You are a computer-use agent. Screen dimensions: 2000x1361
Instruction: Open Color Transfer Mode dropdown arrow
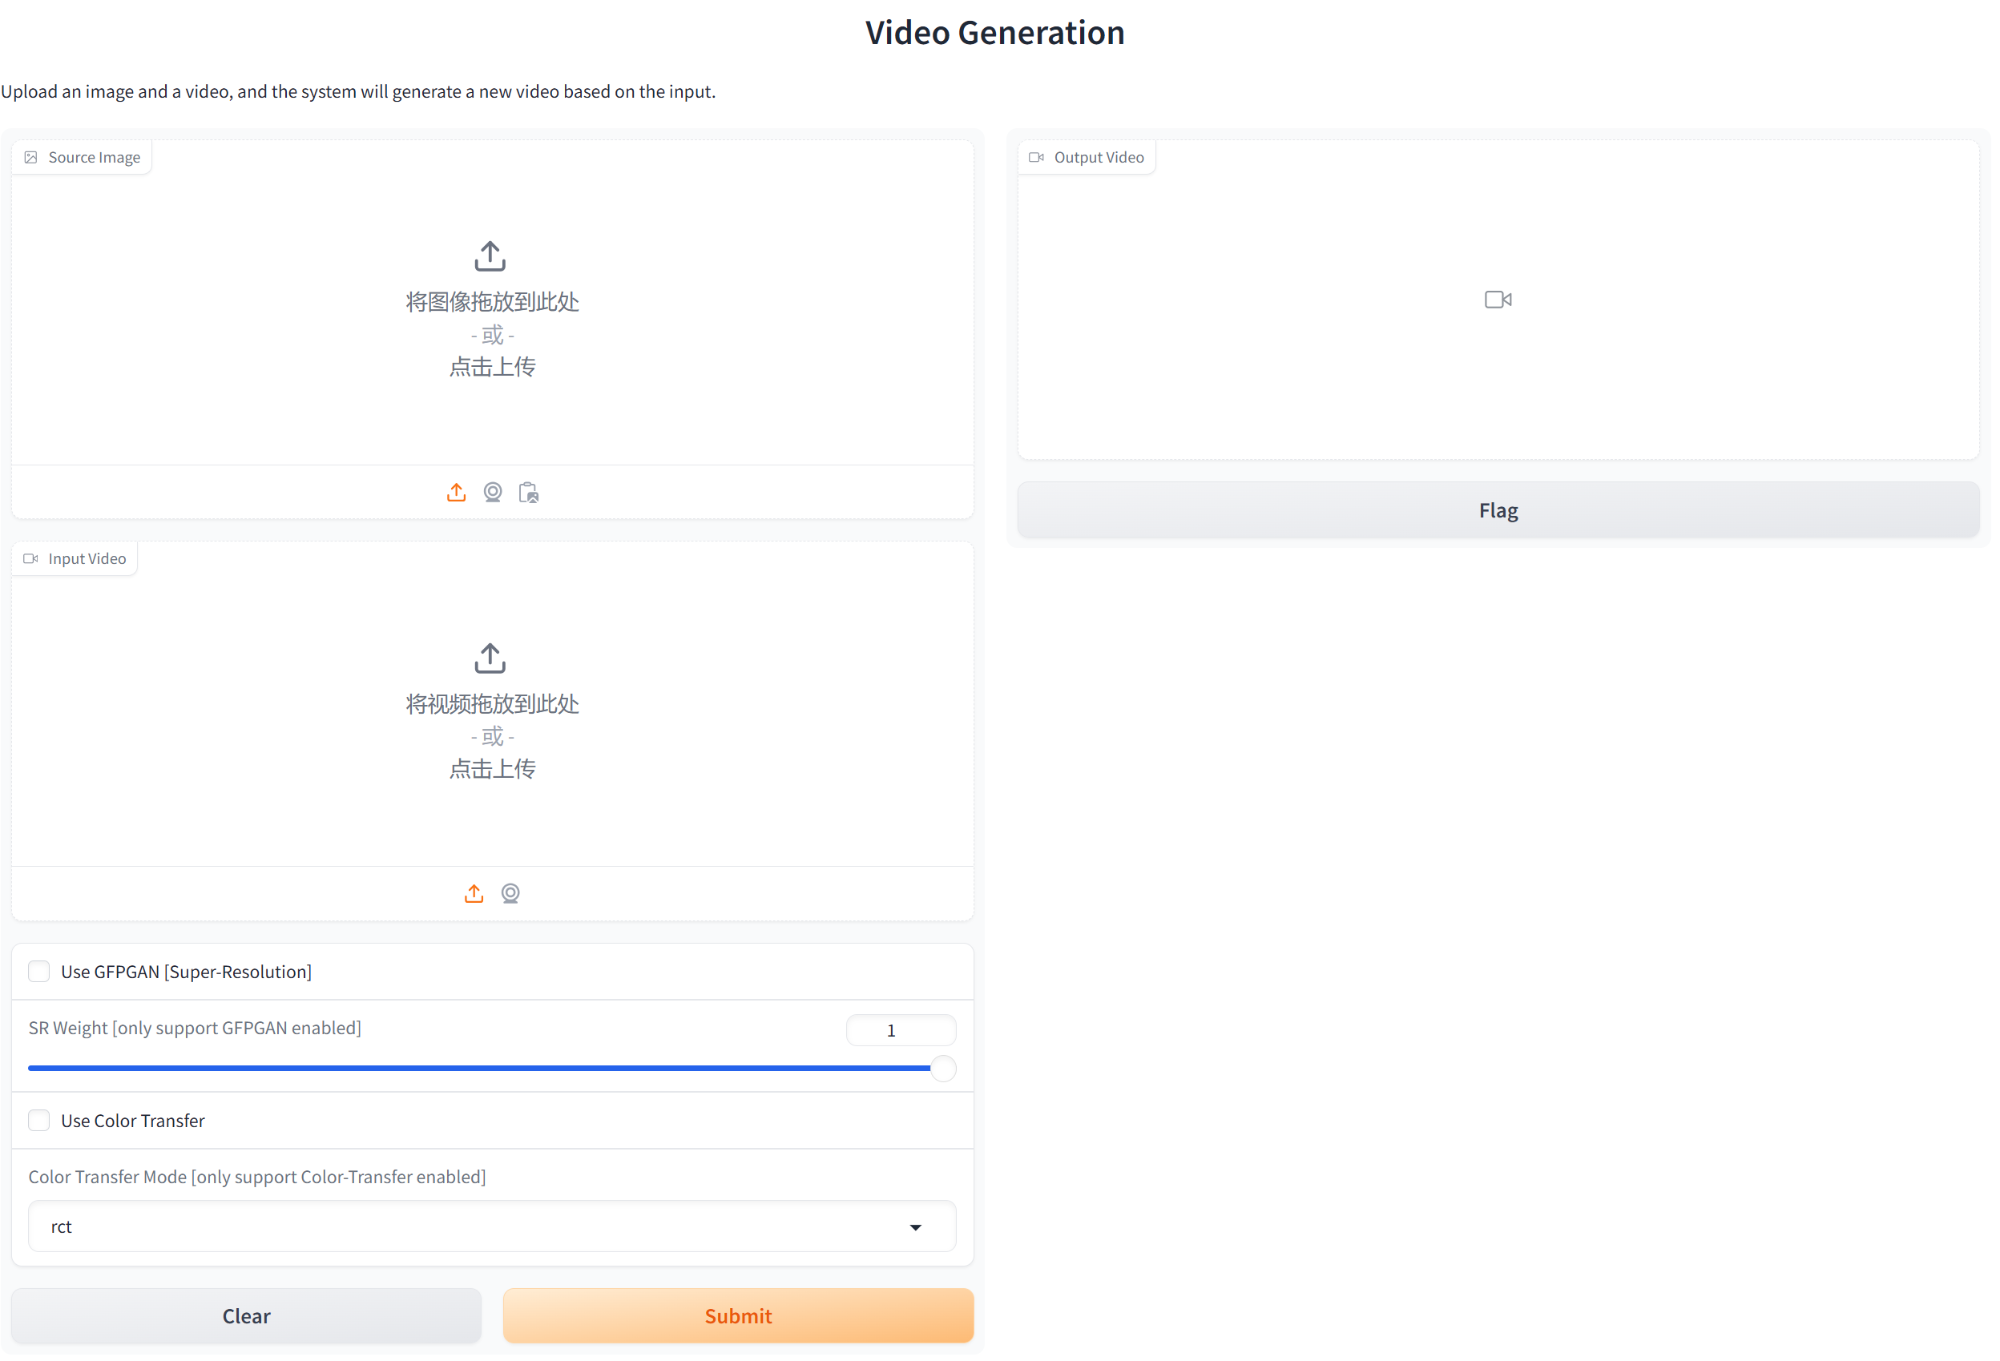click(915, 1227)
